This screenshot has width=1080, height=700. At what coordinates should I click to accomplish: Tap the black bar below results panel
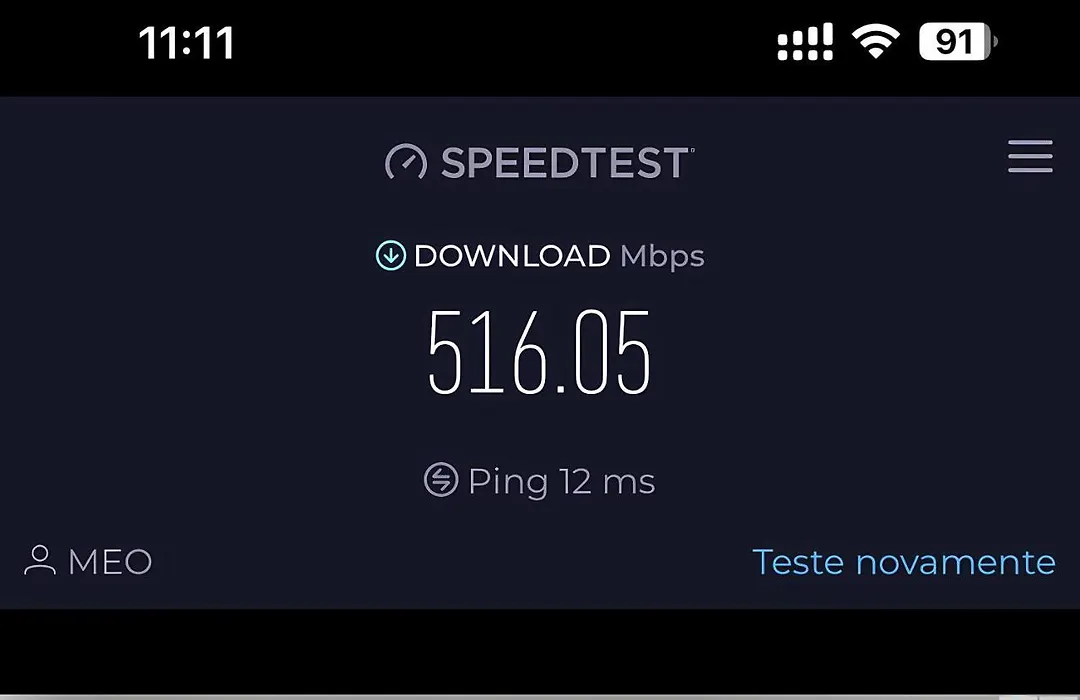(540, 651)
